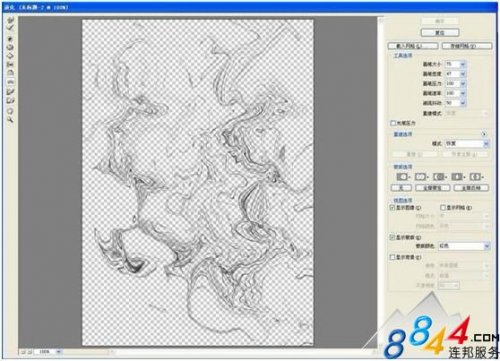Select the Mirror tool
This screenshot has width=500, height=361.
(11, 73)
